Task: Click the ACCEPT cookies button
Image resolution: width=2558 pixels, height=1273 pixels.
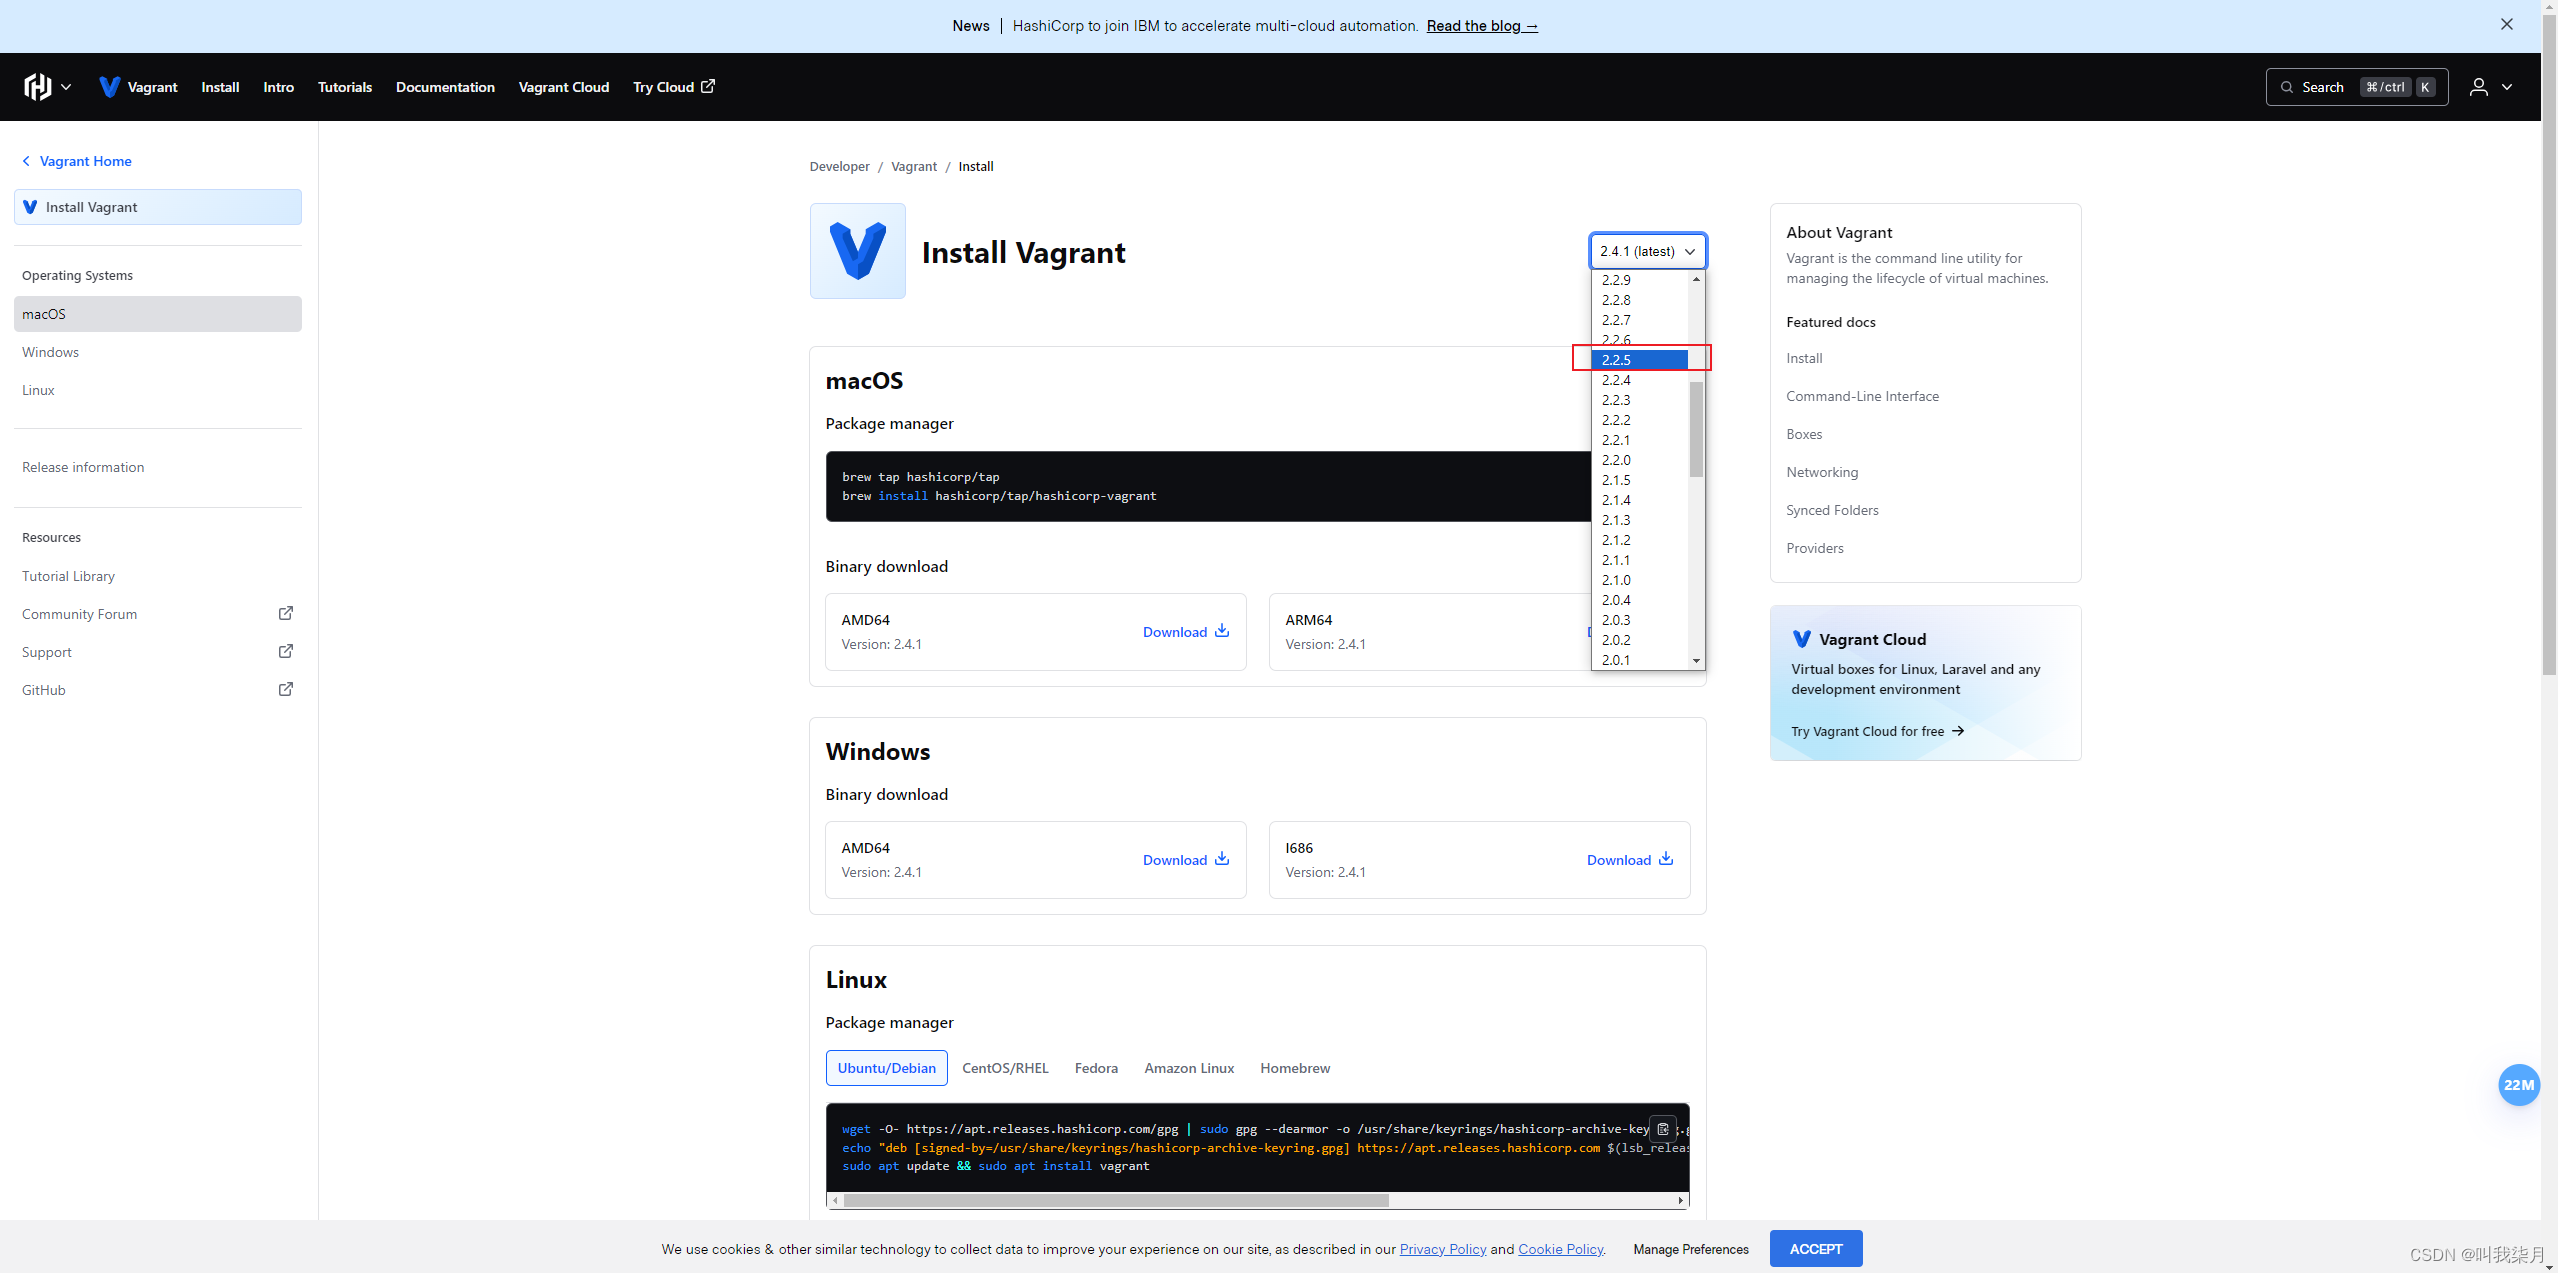Action: point(1816,1249)
